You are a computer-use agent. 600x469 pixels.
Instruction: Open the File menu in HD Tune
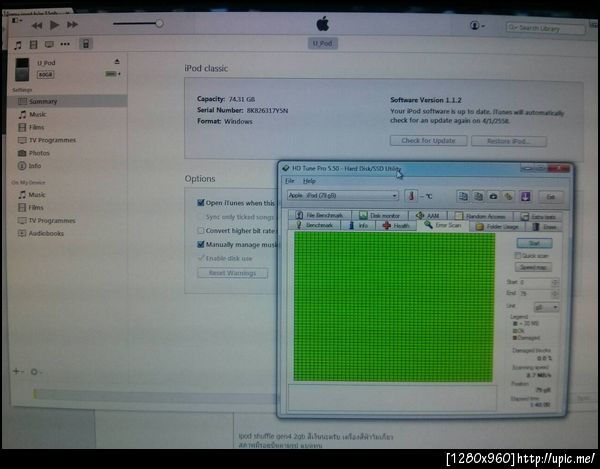(x=290, y=181)
